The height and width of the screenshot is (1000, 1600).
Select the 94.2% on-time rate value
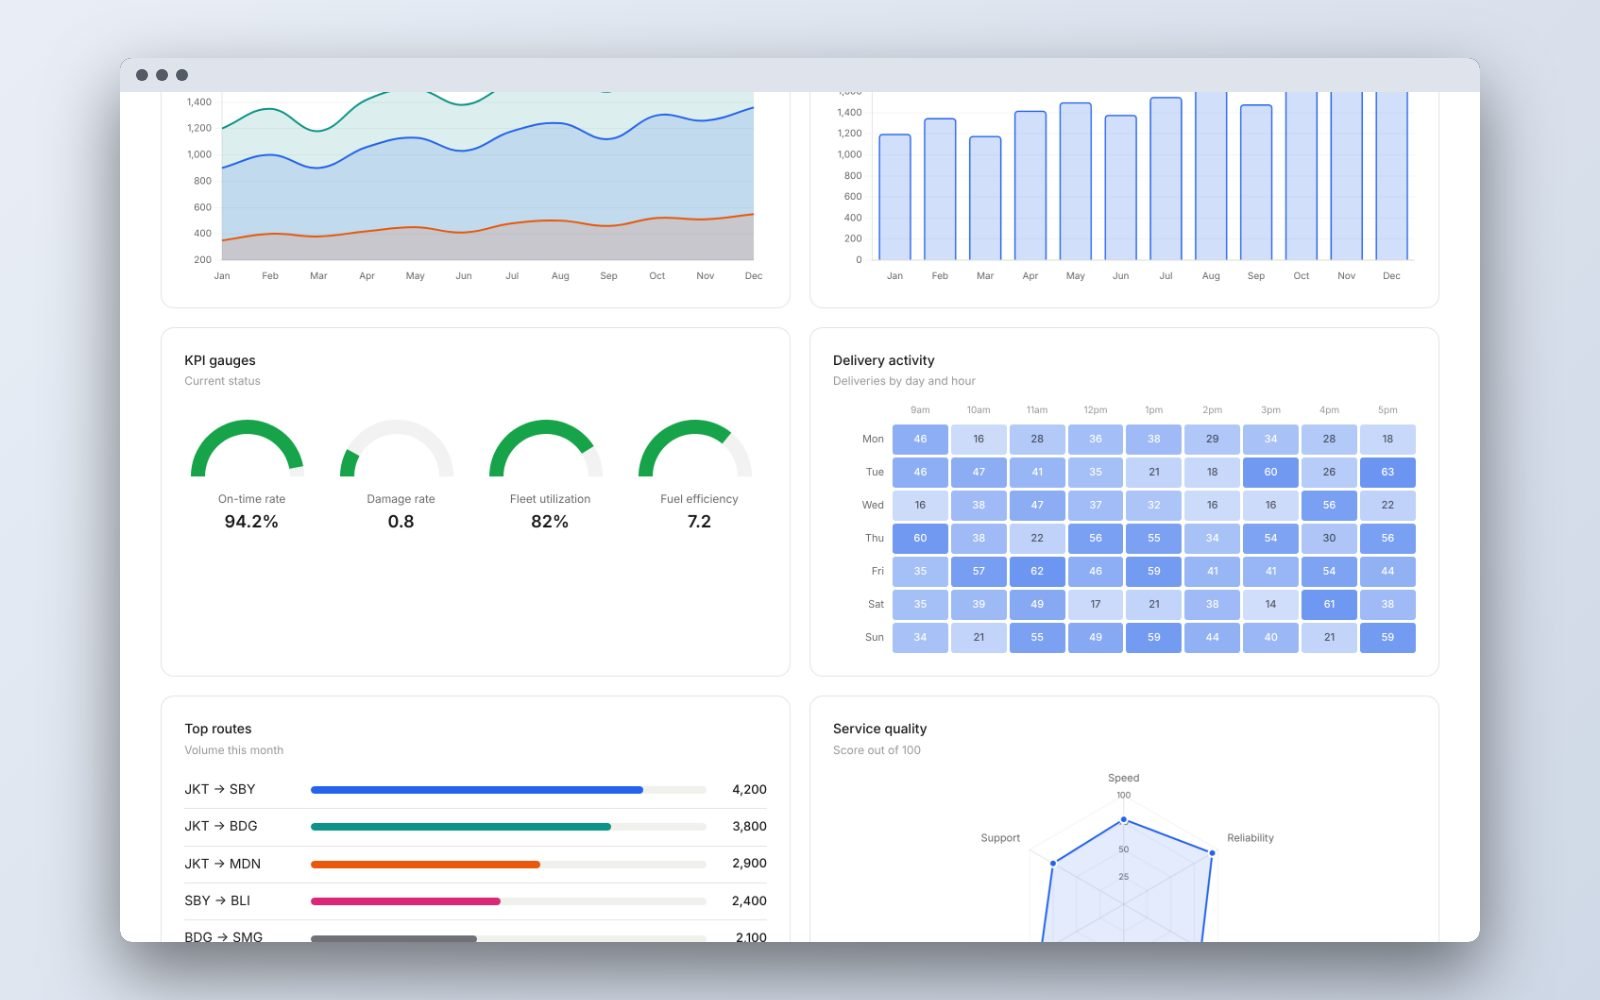tap(251, 521)
